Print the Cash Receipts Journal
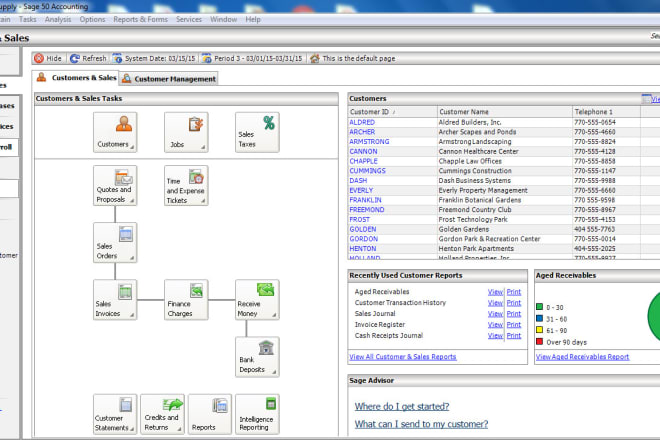Screen dimensions: 660x440 (514, 336)
